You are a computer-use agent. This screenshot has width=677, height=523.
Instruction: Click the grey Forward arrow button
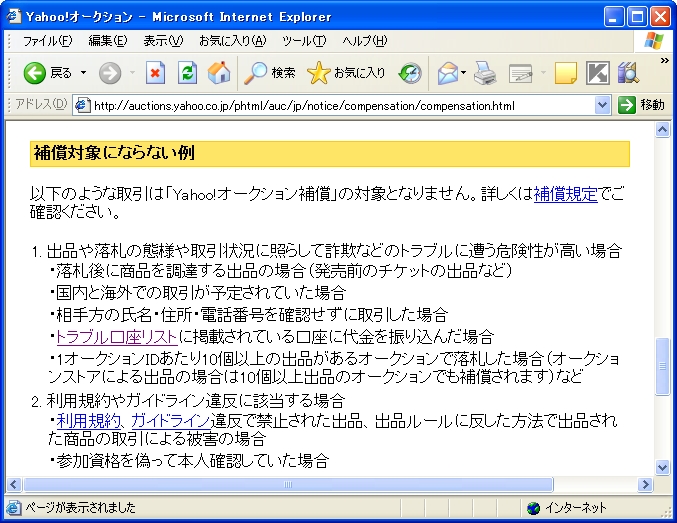pos(110,73)
